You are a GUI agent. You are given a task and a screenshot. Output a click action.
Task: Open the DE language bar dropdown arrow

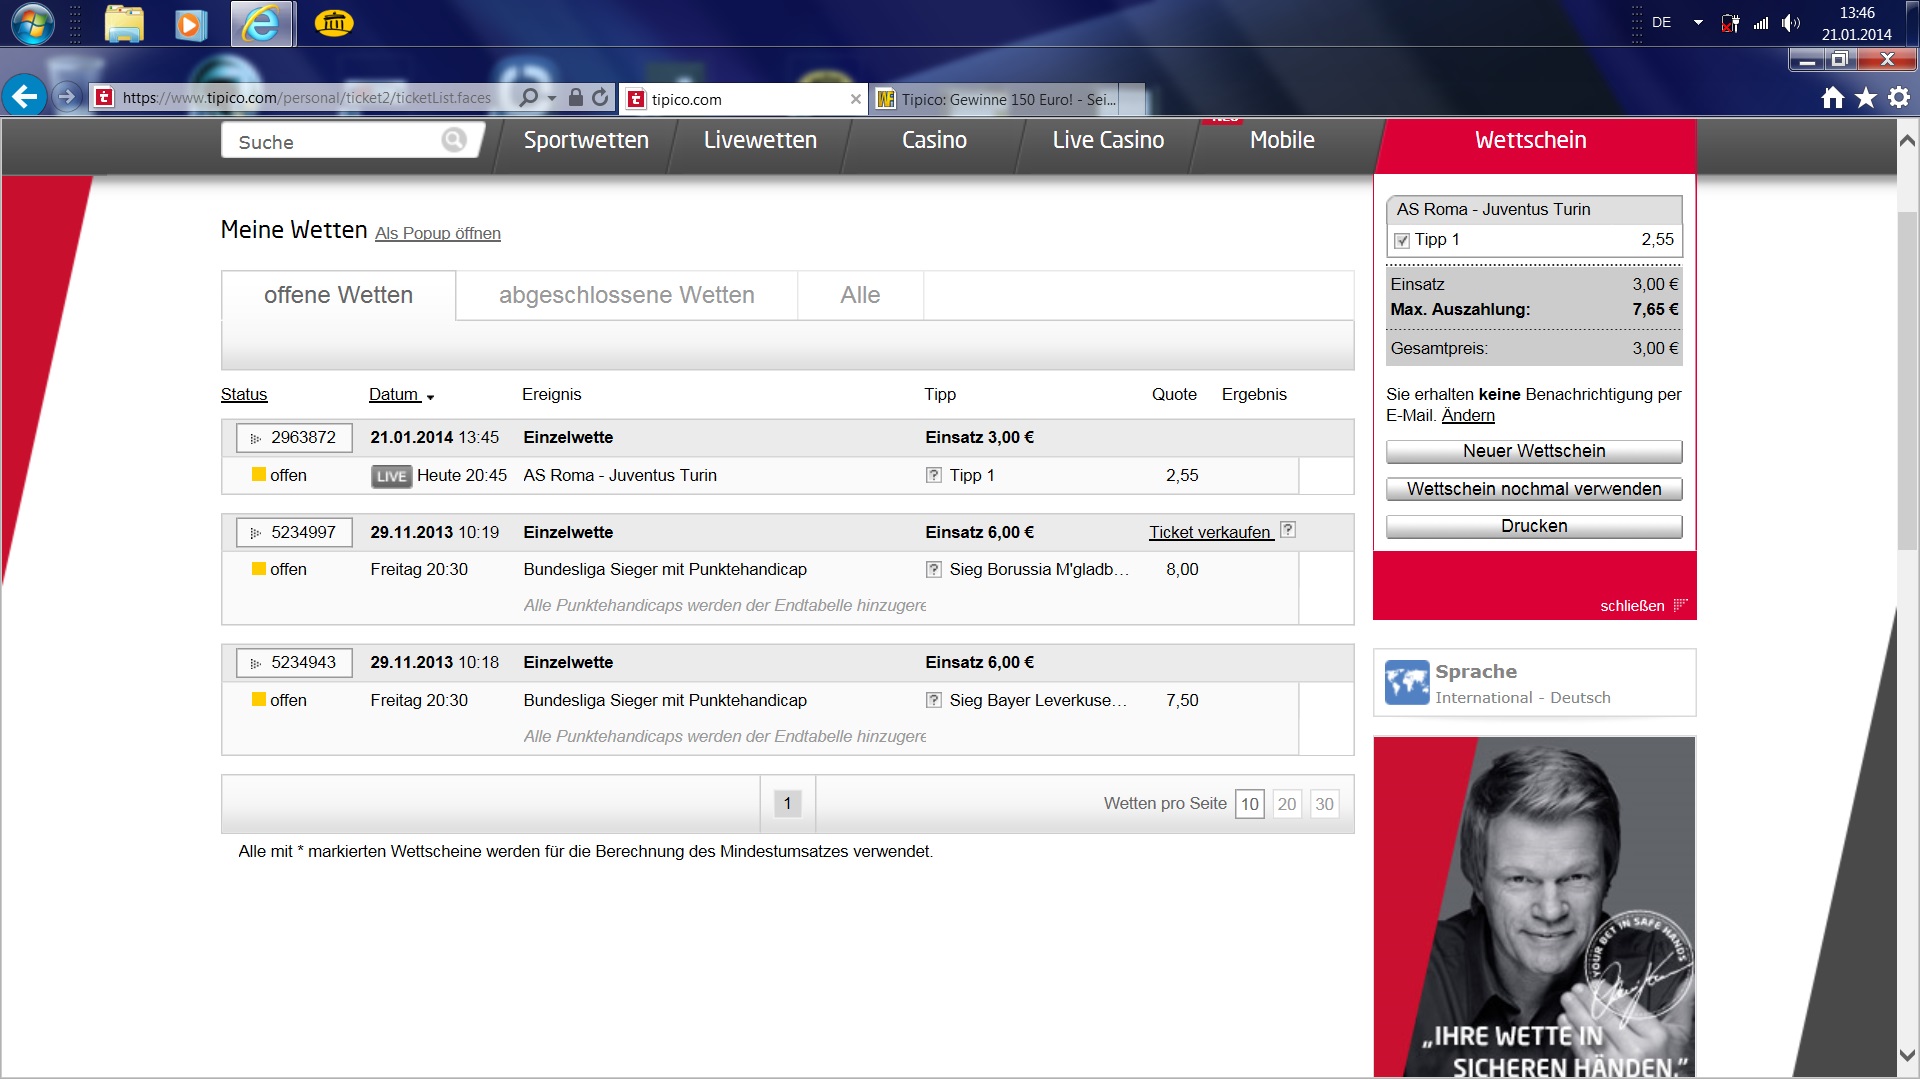click(1698, 22)
